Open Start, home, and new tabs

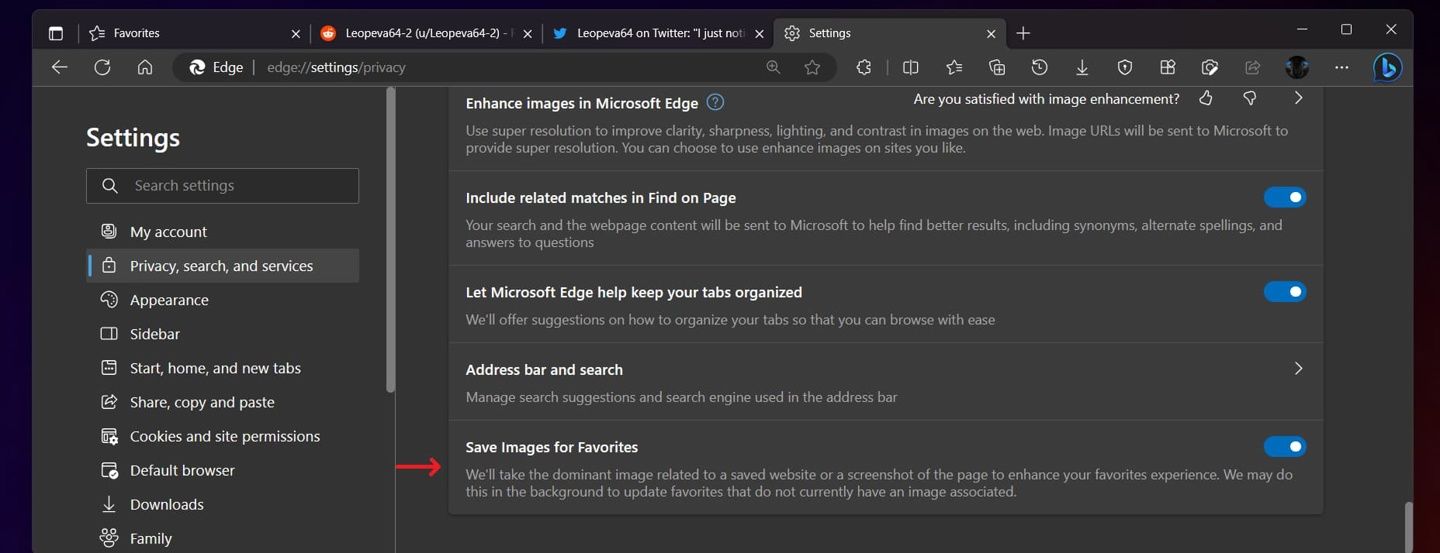[222, 367]
